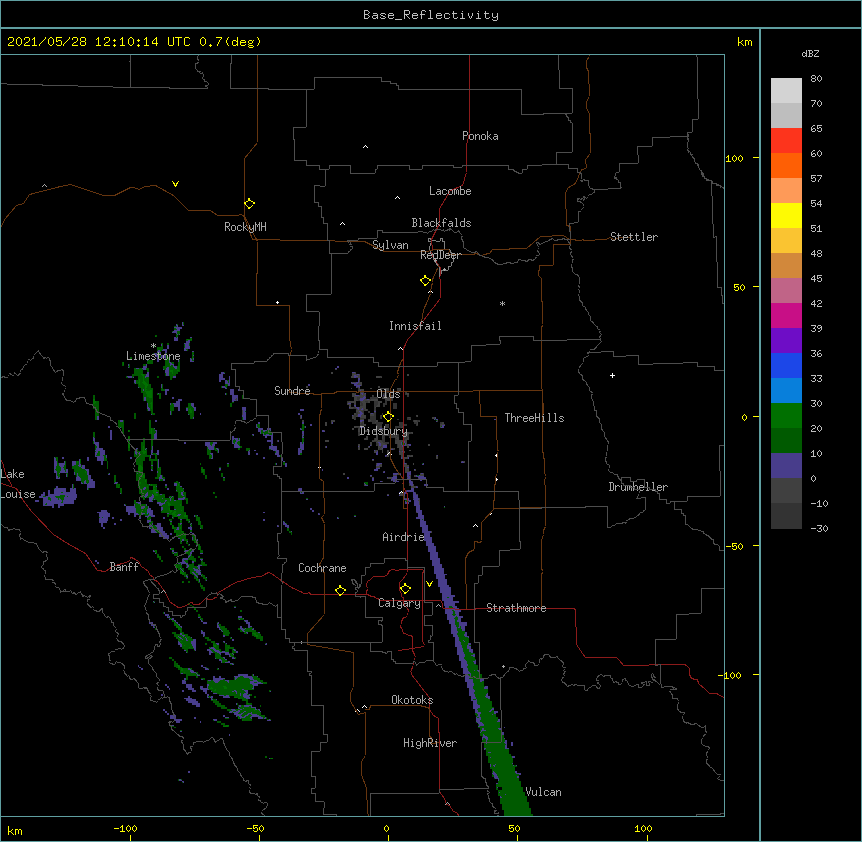Select the Didsbury label

(383, 431)
